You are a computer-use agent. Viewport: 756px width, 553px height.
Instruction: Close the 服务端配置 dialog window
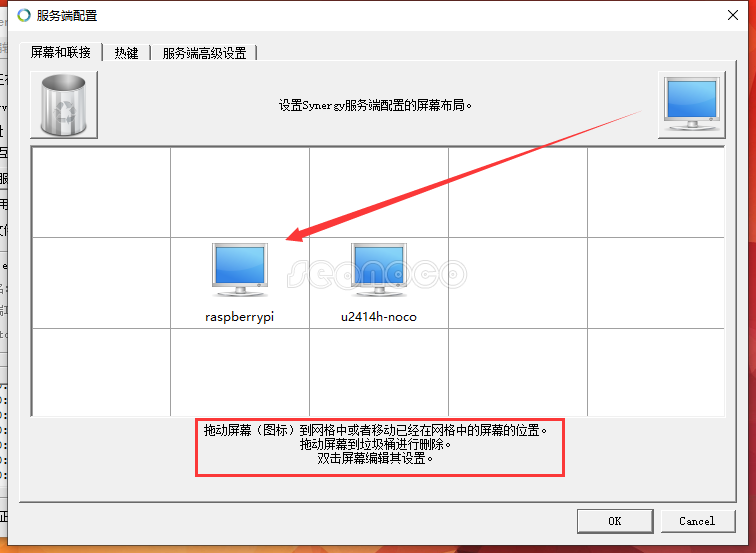[727, 15]
